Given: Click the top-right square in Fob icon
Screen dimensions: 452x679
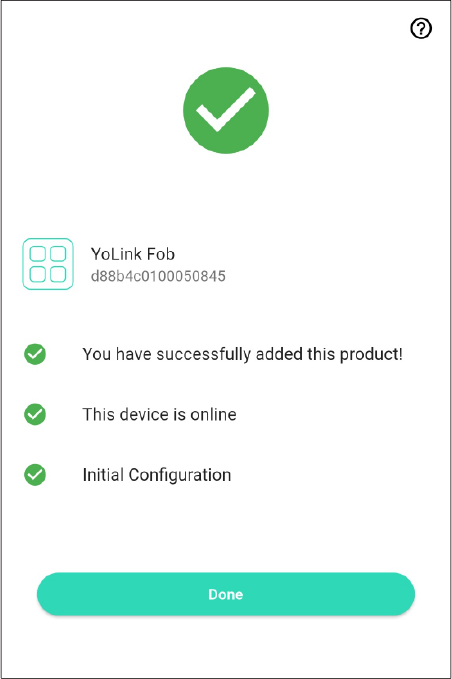Looking at the screenshot, I should pos(58,254).
